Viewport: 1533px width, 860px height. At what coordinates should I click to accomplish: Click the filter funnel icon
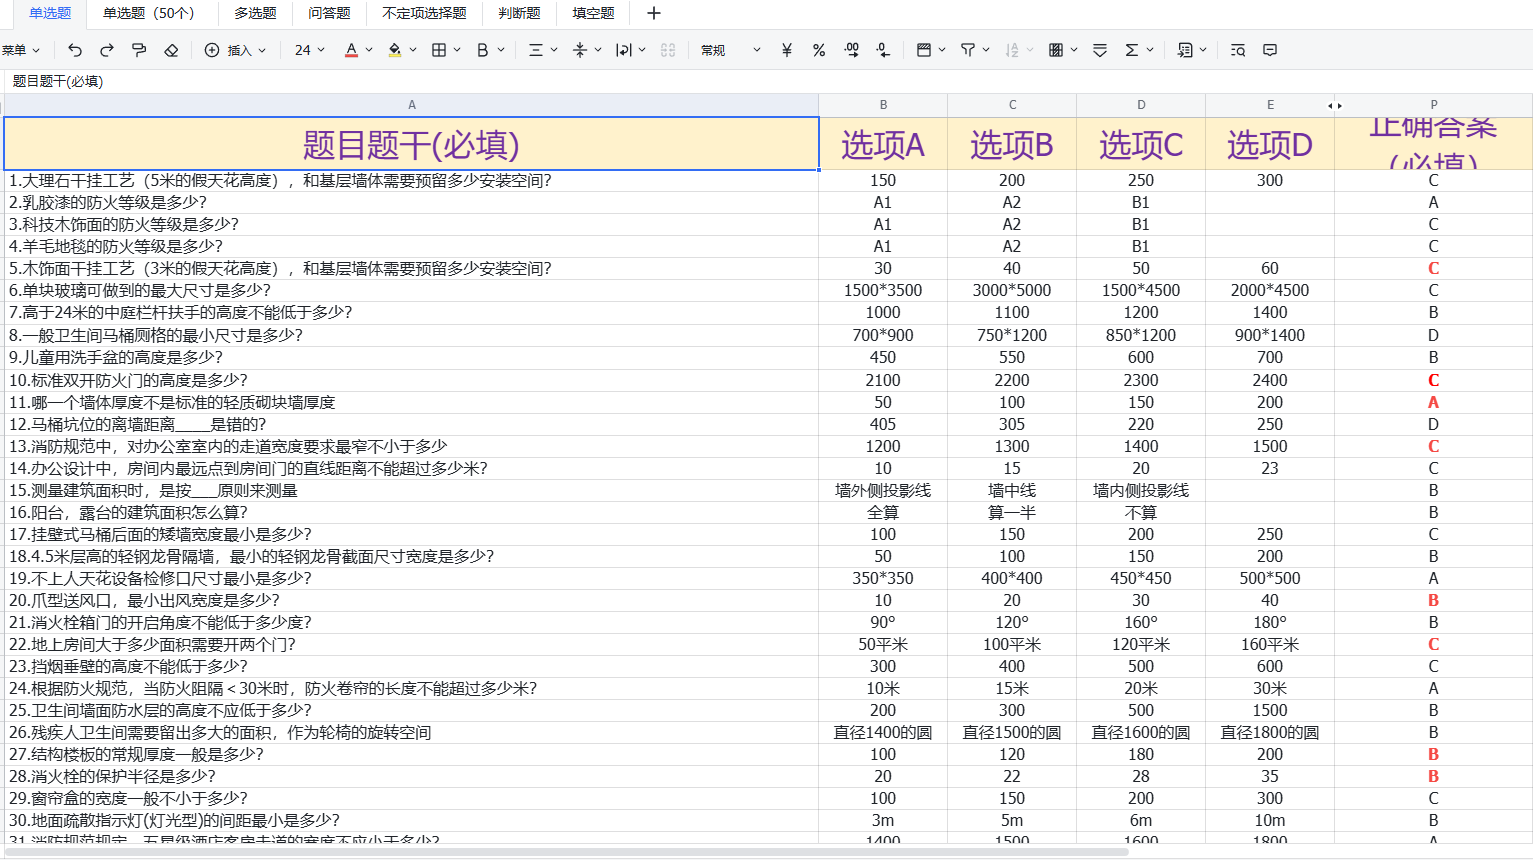tap(968, 50)
